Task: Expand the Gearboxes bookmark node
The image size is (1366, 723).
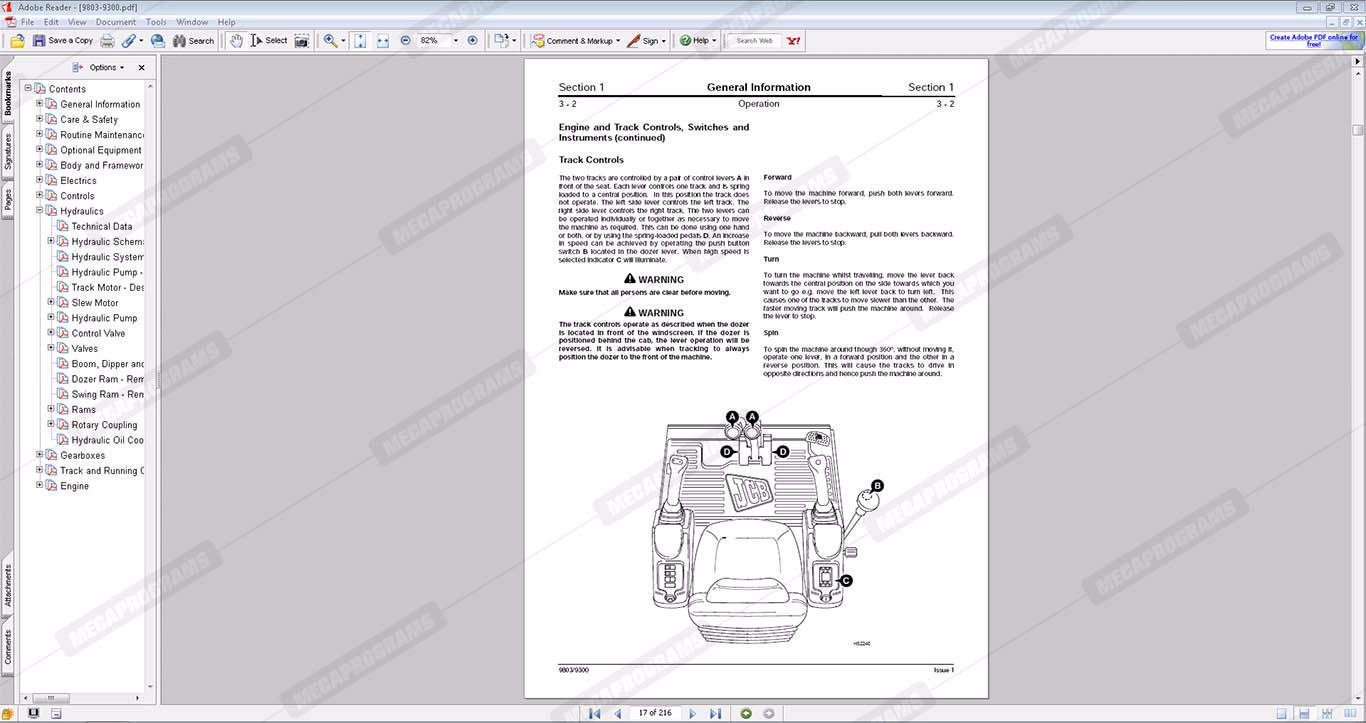Action: click(x=39, y=455)
